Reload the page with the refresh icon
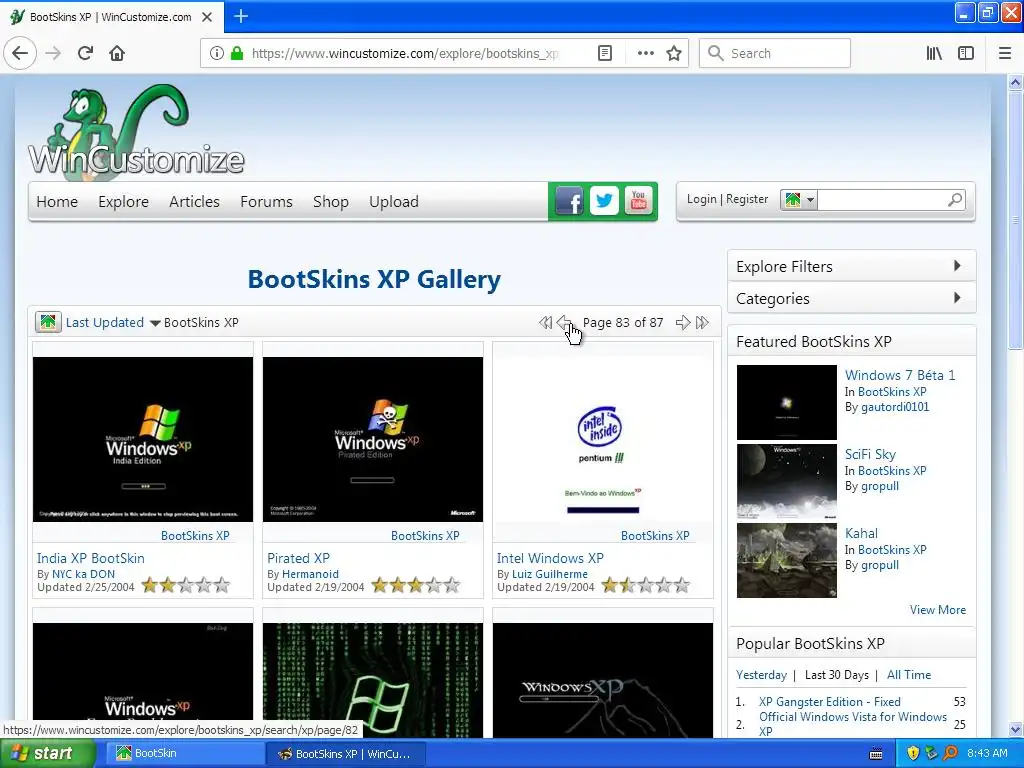Screen dimensions: 1024x768 (86, 53)
